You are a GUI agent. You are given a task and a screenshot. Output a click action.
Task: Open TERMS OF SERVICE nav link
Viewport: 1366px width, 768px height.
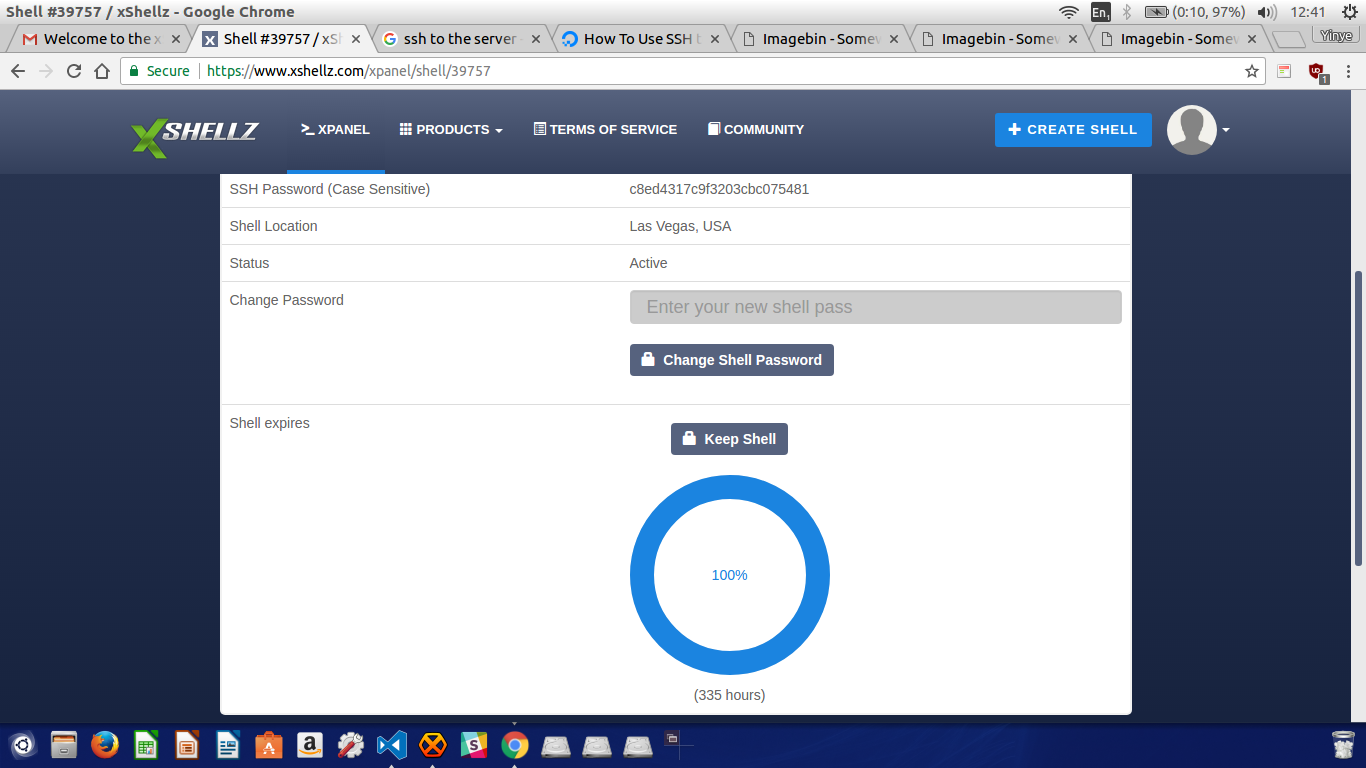605,130
